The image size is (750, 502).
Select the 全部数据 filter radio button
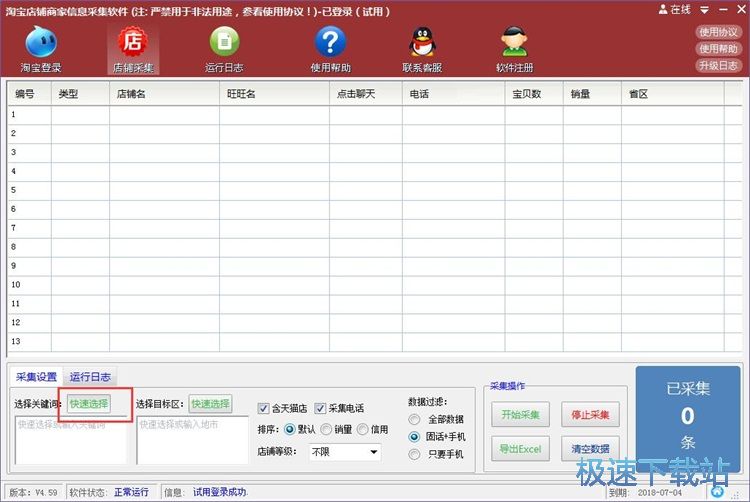coord(414,419)
